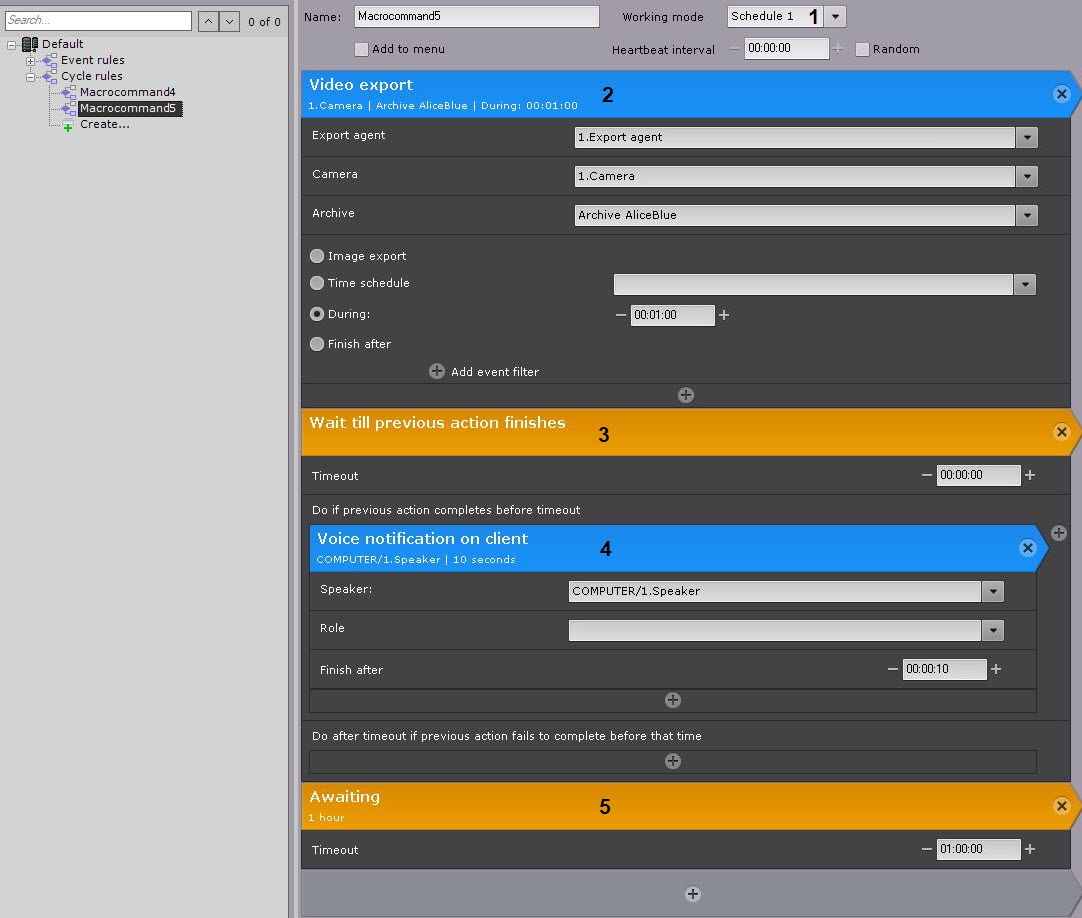Open the Speaker selection dropdown

tap(992, 591)
